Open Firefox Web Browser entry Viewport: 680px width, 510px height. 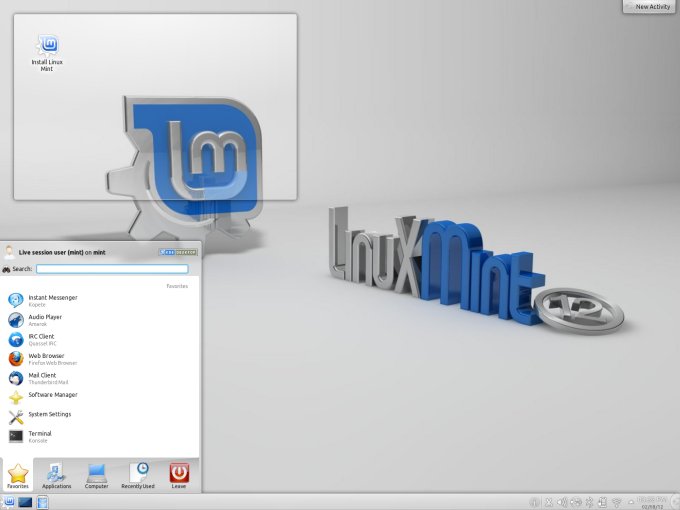pos(99,359)
